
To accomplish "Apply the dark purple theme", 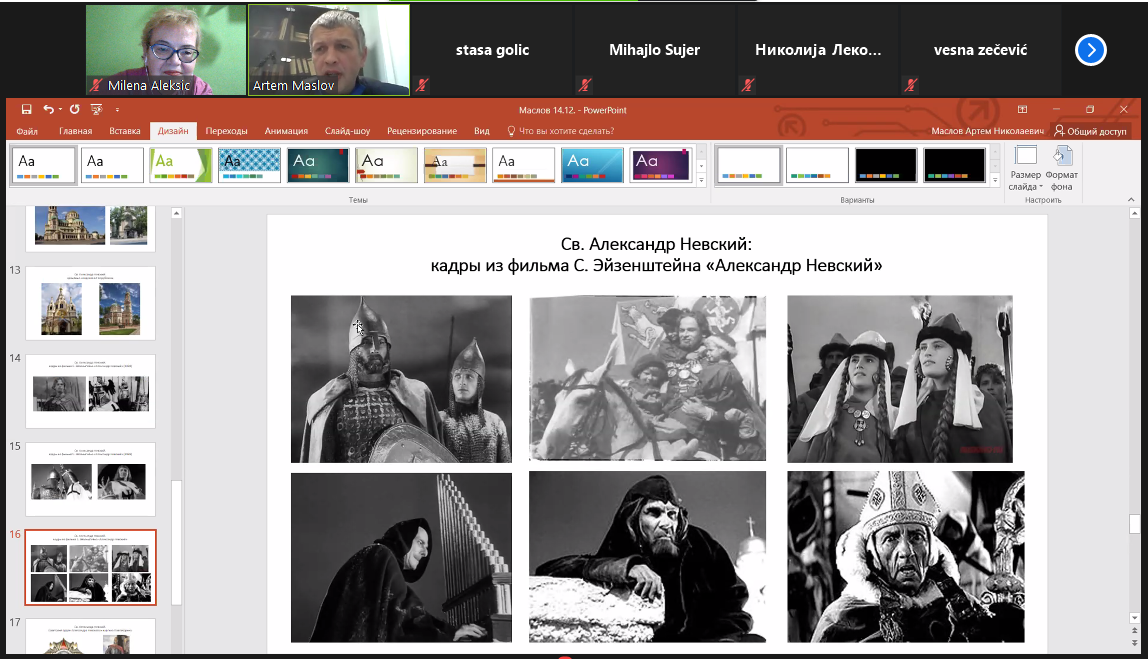I will click(x=661, y=165).
